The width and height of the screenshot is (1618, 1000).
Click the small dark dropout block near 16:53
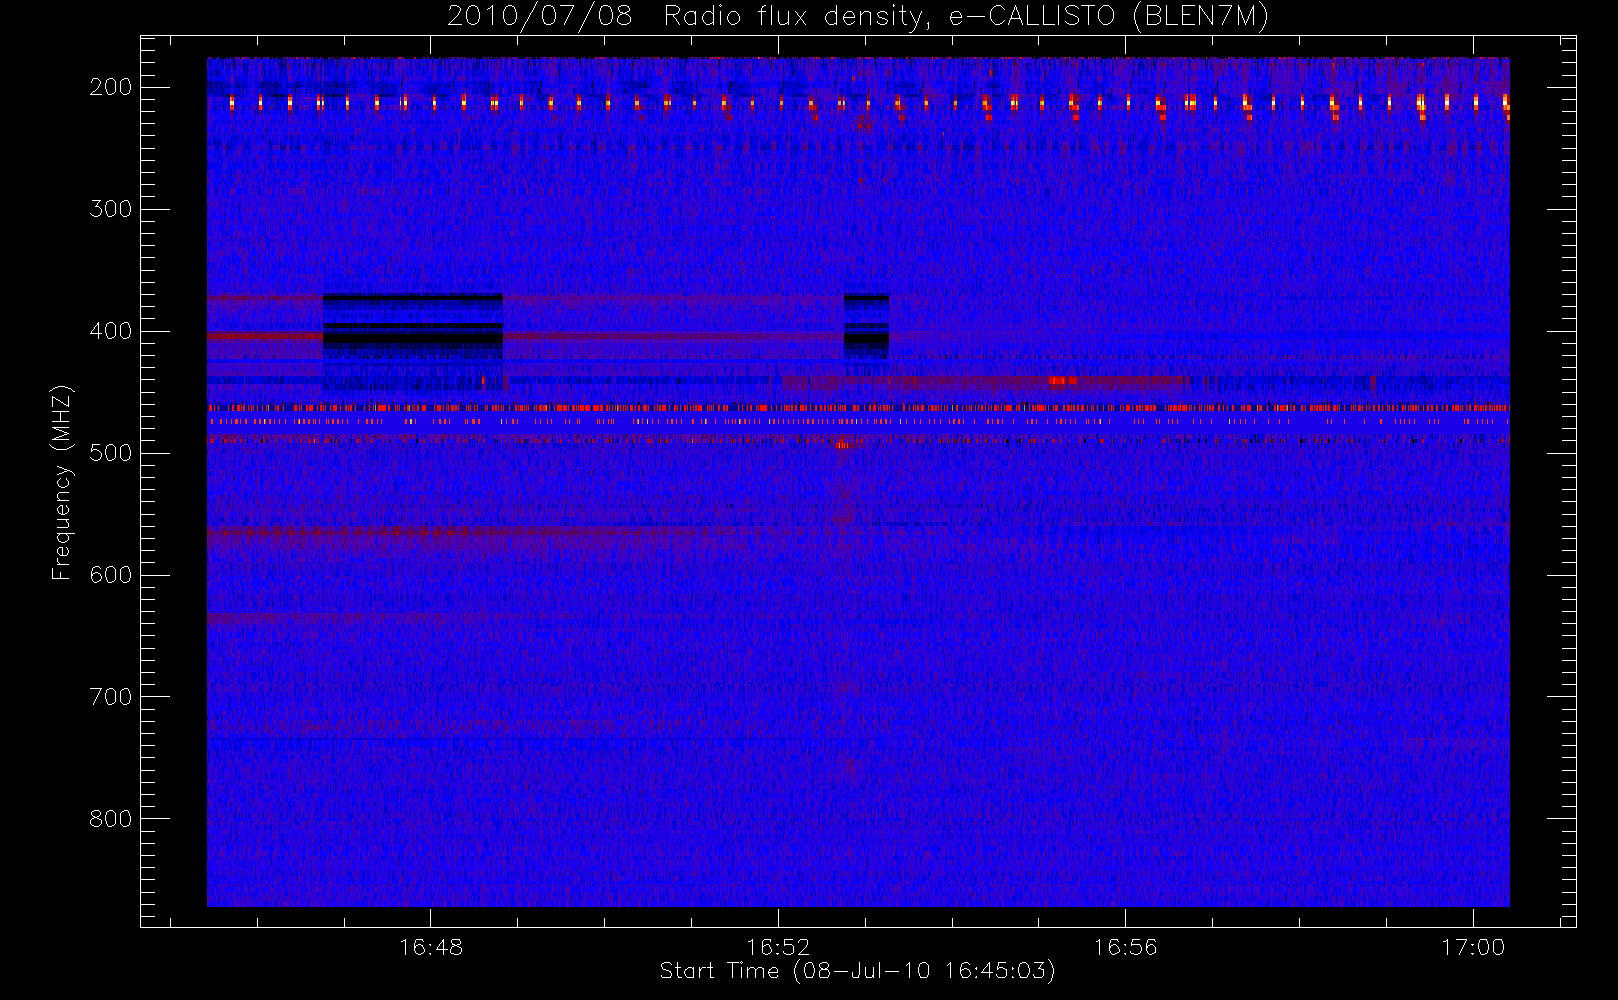point(866,326)
